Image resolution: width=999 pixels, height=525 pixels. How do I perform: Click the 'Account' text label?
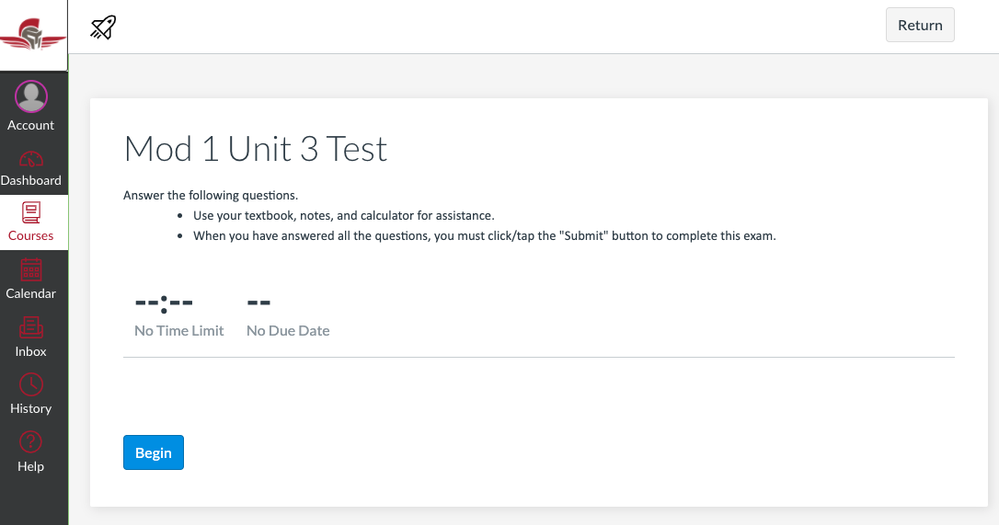(31, 125)
